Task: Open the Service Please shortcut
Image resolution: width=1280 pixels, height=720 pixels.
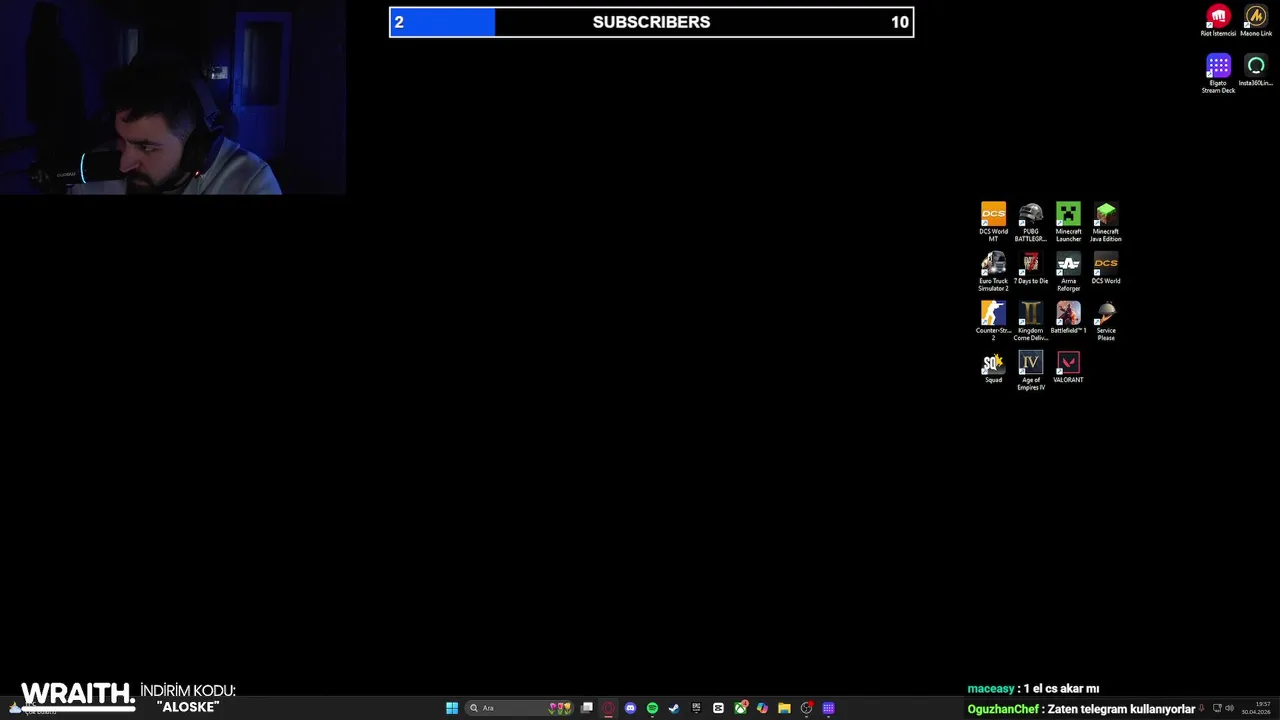Action: coord(1106,321)
